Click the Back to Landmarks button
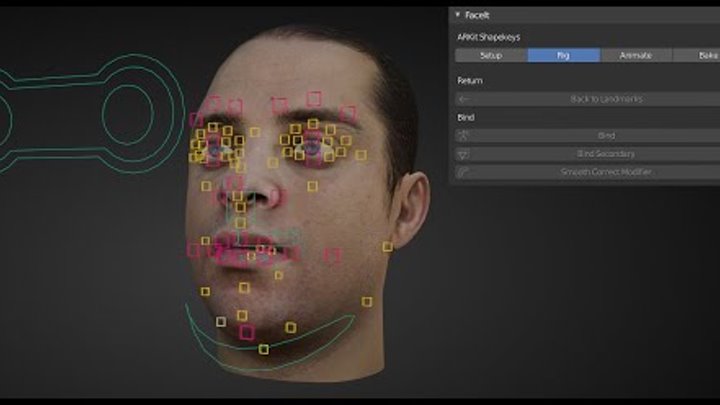Viewport: 720px width, 405px height. pos(592,99)
